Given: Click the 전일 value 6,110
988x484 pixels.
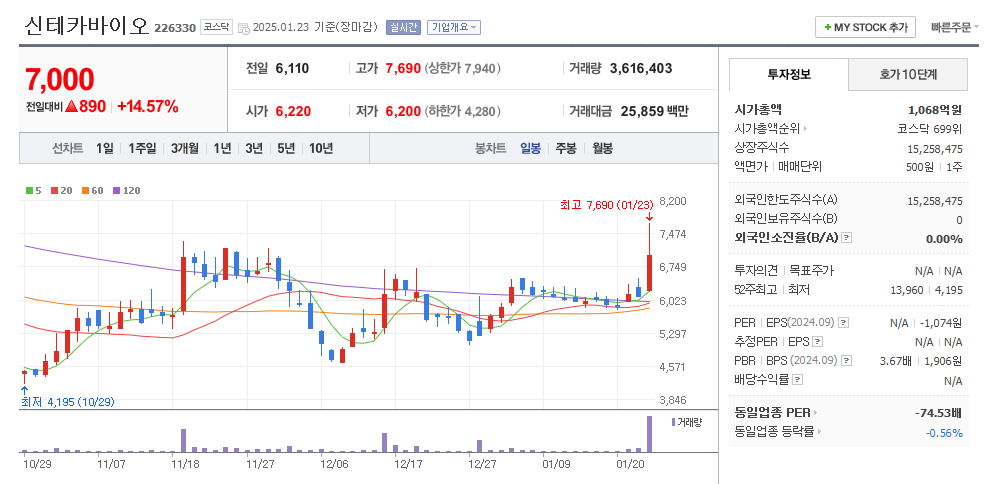Looking at the screenshot, I should click(x=292, y=68).
